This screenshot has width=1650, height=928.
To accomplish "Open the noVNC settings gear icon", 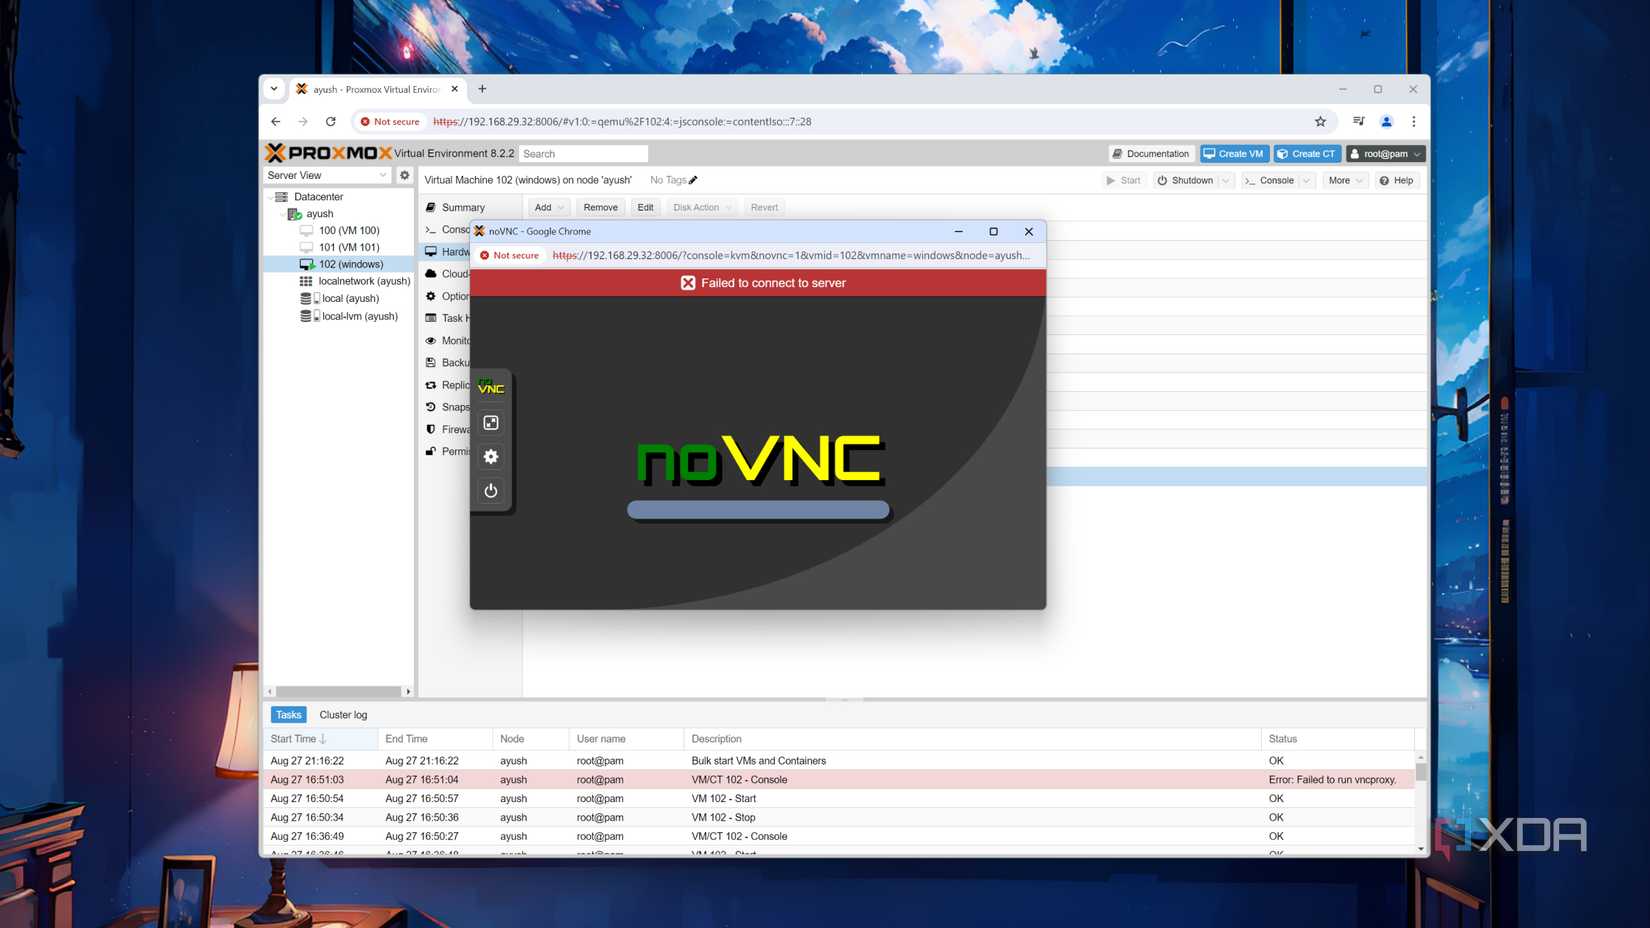I will tap(490, 456).
